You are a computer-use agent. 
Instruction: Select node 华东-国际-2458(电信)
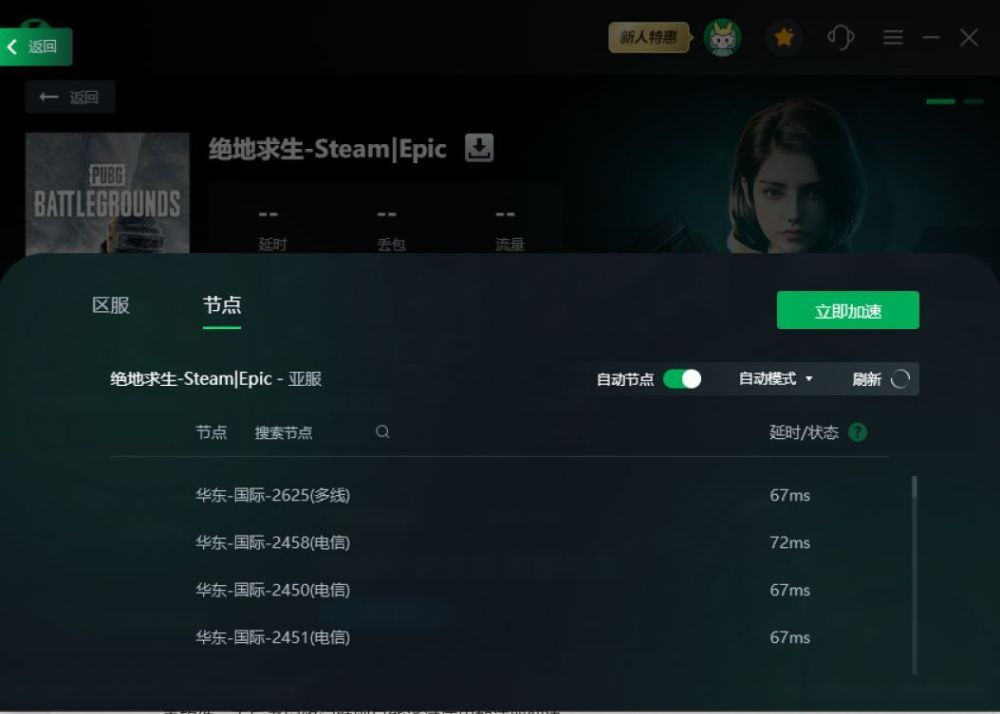[x=499, y=543]
